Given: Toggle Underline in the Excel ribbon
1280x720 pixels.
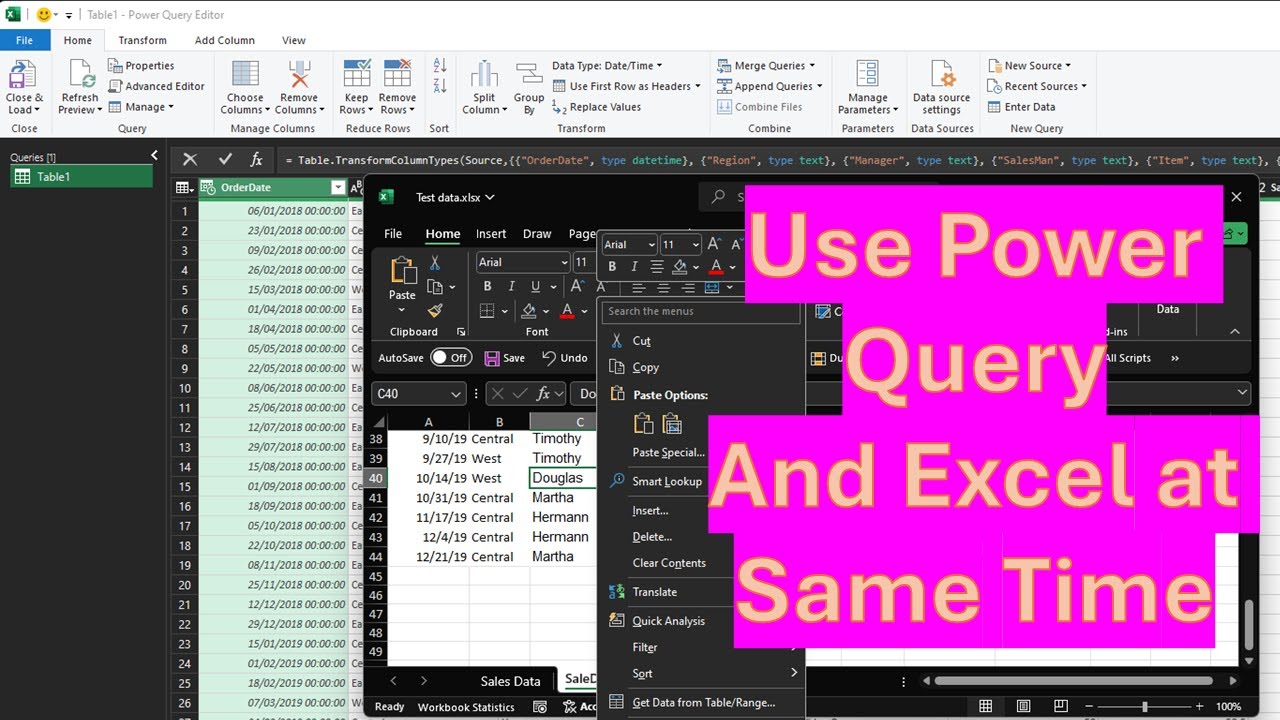Looking at the screenshot, I should [x=535, y=286].
